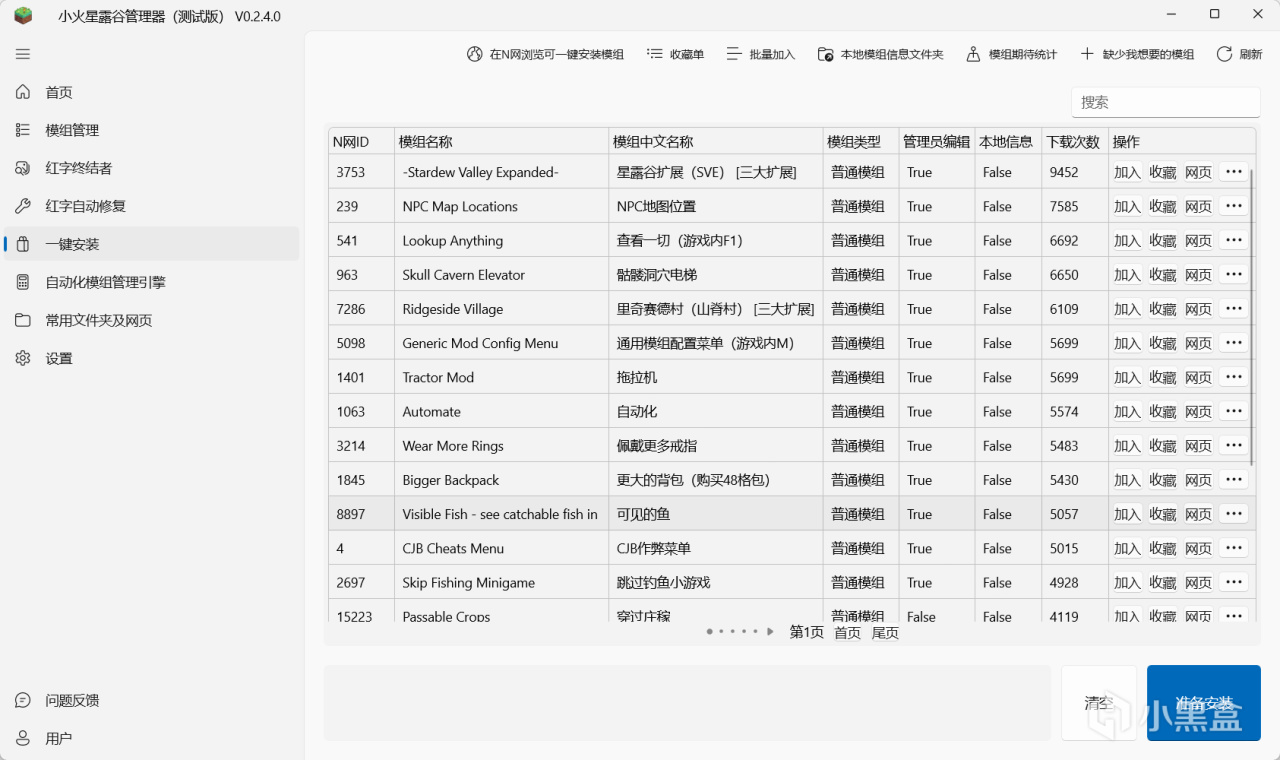
Task: Click the 批量加入 toolbar button
Action: pyautogui.click(x=760, y=54)
